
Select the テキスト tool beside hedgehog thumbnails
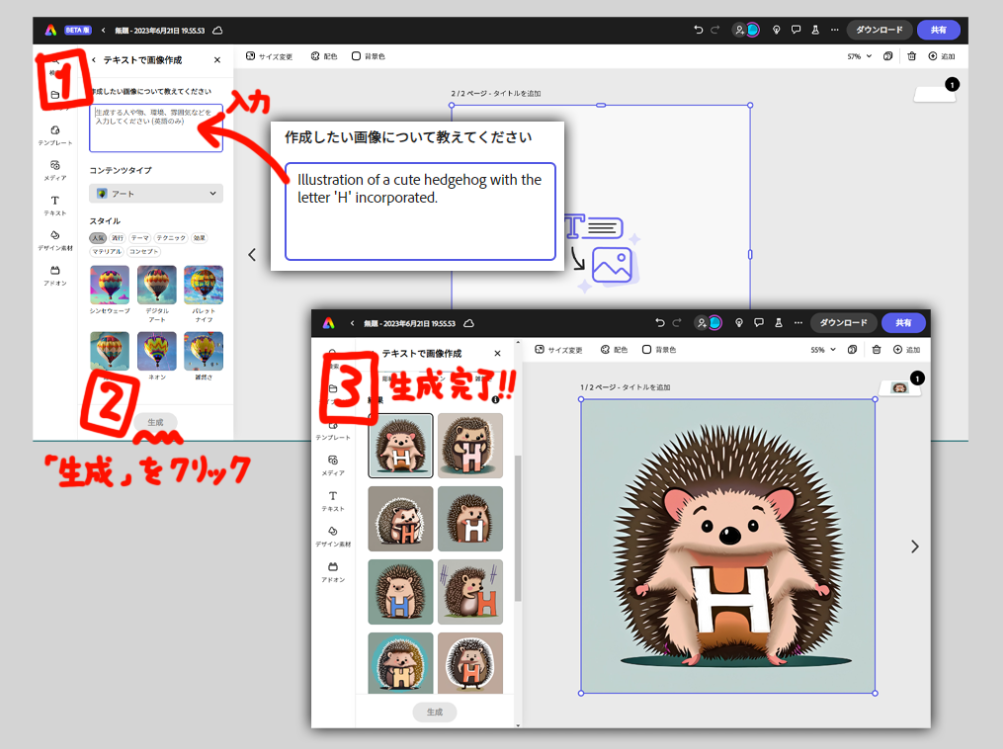pyautogui.click(x=333, y=500)
